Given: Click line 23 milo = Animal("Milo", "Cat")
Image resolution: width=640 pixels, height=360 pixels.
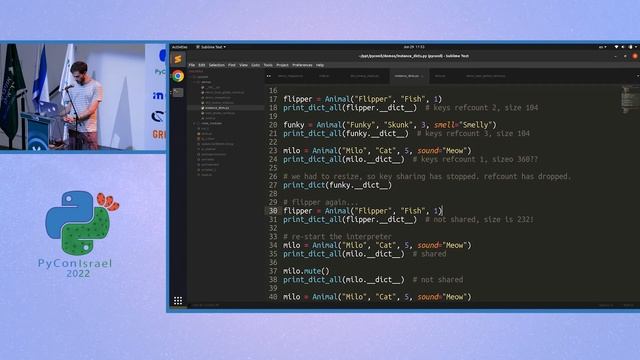Looking at the screenshot, I should (x=377, y=151).
